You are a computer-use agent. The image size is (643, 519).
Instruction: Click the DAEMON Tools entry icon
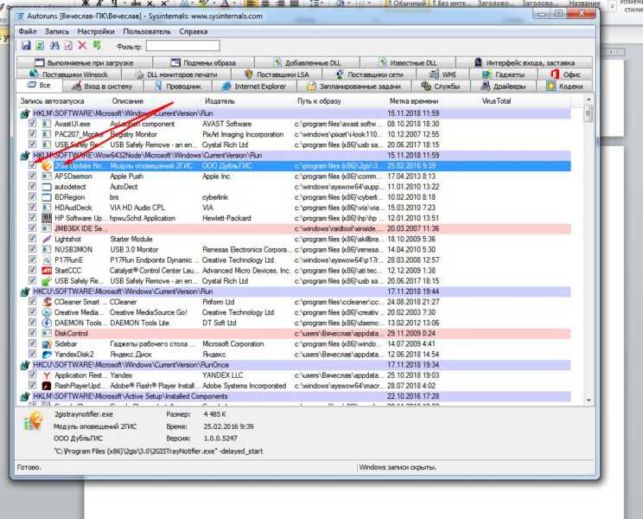pyautogui.click(x=46, y=323)
